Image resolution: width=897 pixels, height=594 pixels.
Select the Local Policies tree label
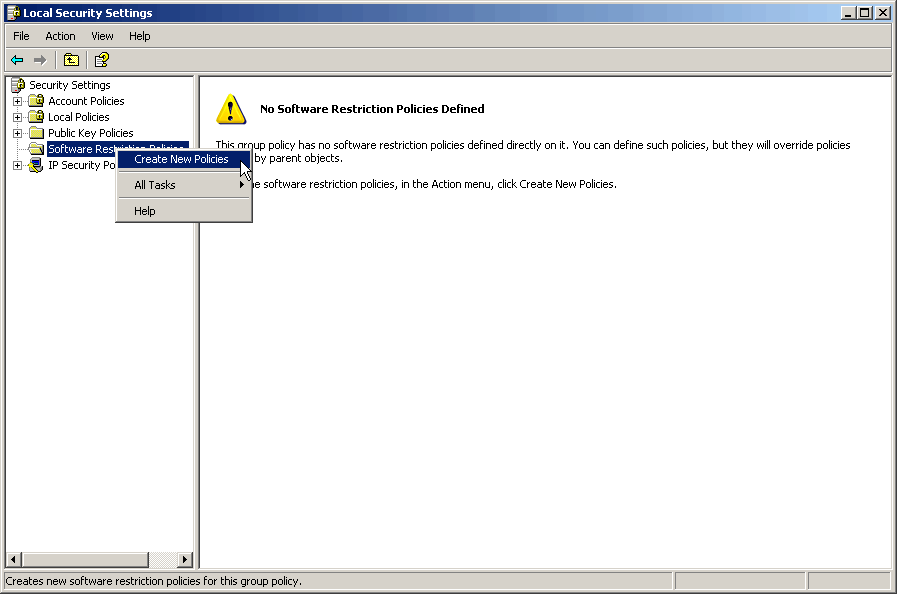[x=78, y=117]
